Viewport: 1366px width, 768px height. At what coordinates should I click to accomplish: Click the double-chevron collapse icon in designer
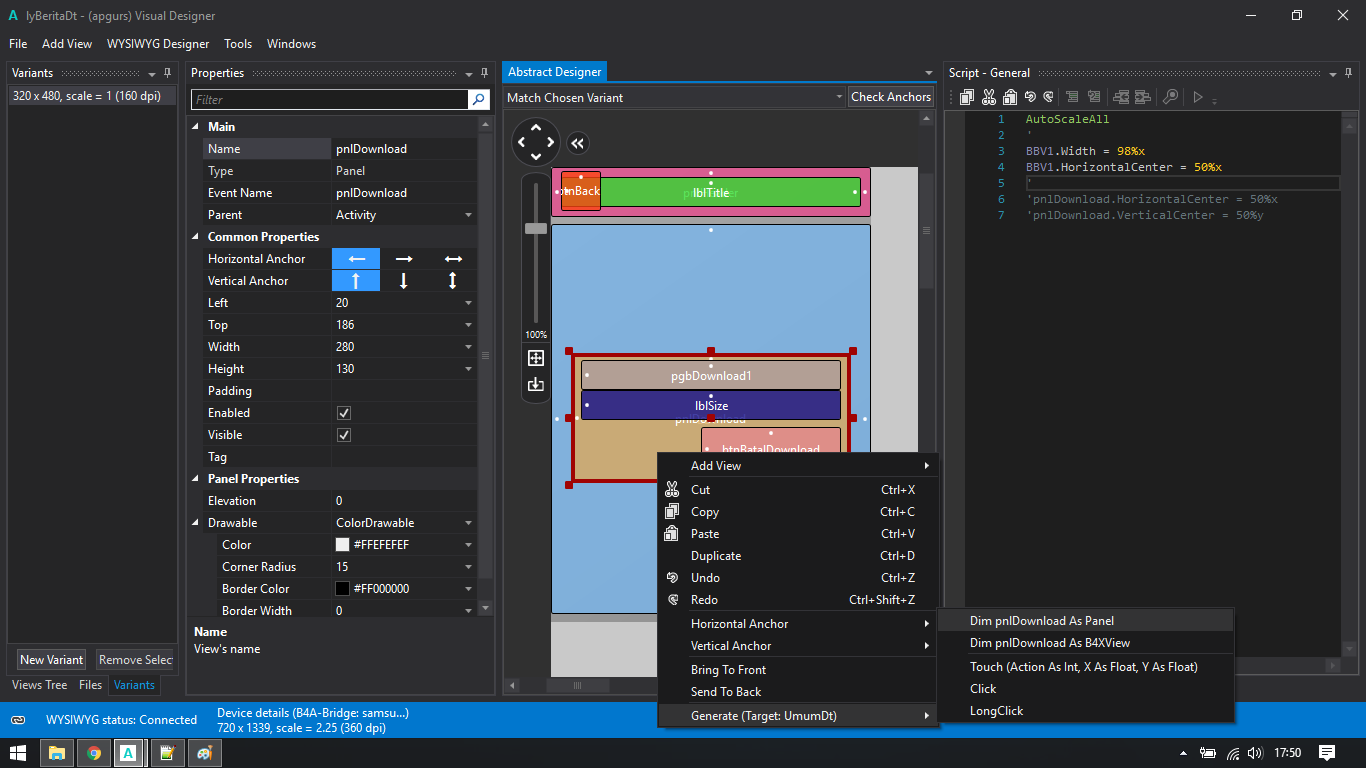pos(578,143)
